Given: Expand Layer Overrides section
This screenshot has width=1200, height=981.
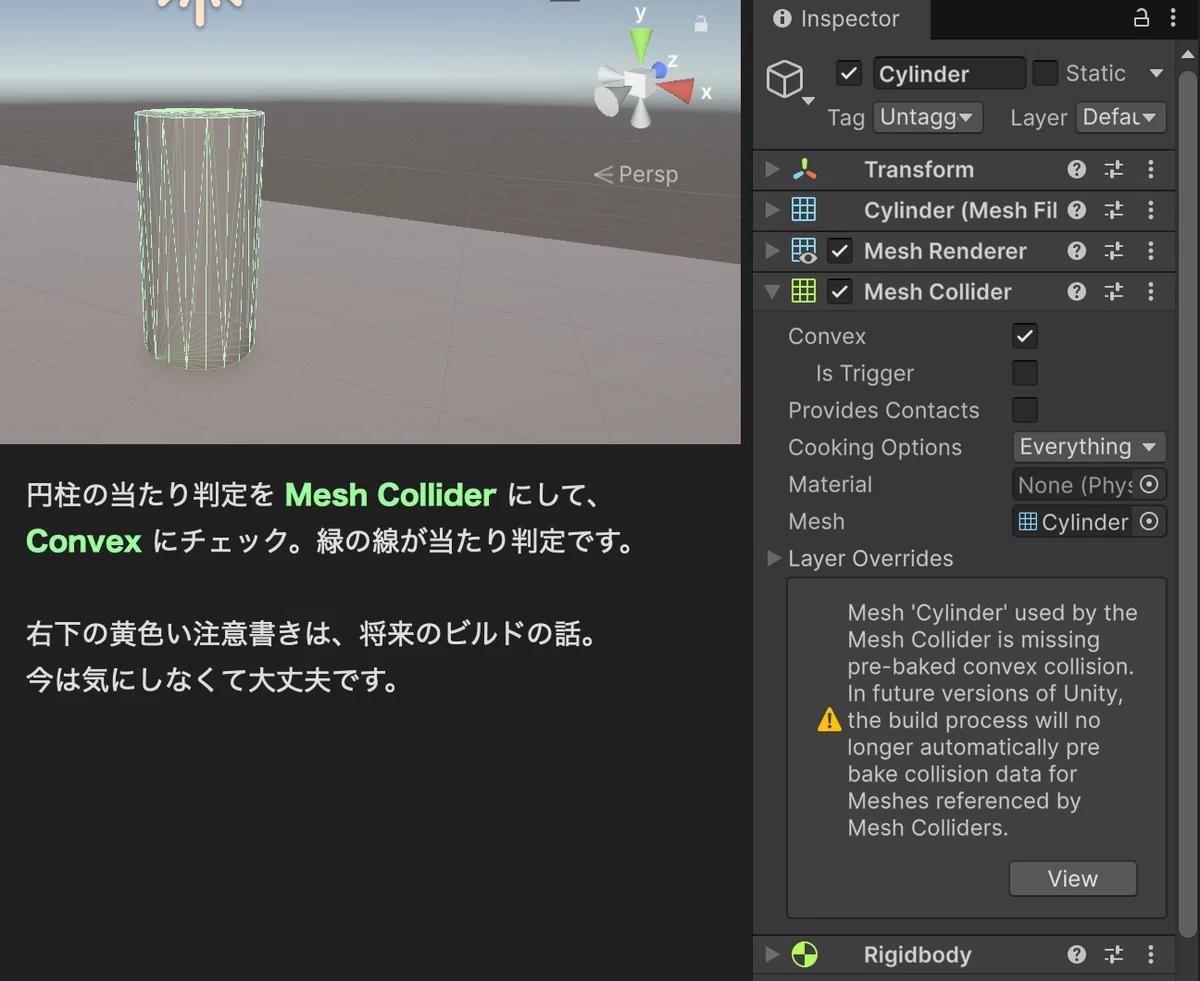Looking at the screenshot, I should [x=774, y=558].
